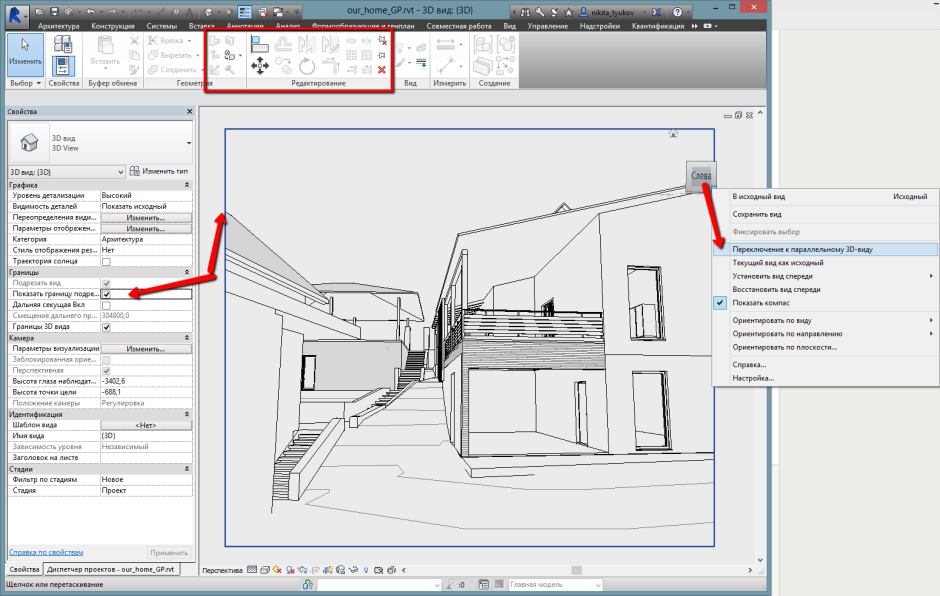Uncheck the Границы 3D вида checkbox
Image resolution: width=940 pixels, height=596 pixels.
tap(107, 327)
